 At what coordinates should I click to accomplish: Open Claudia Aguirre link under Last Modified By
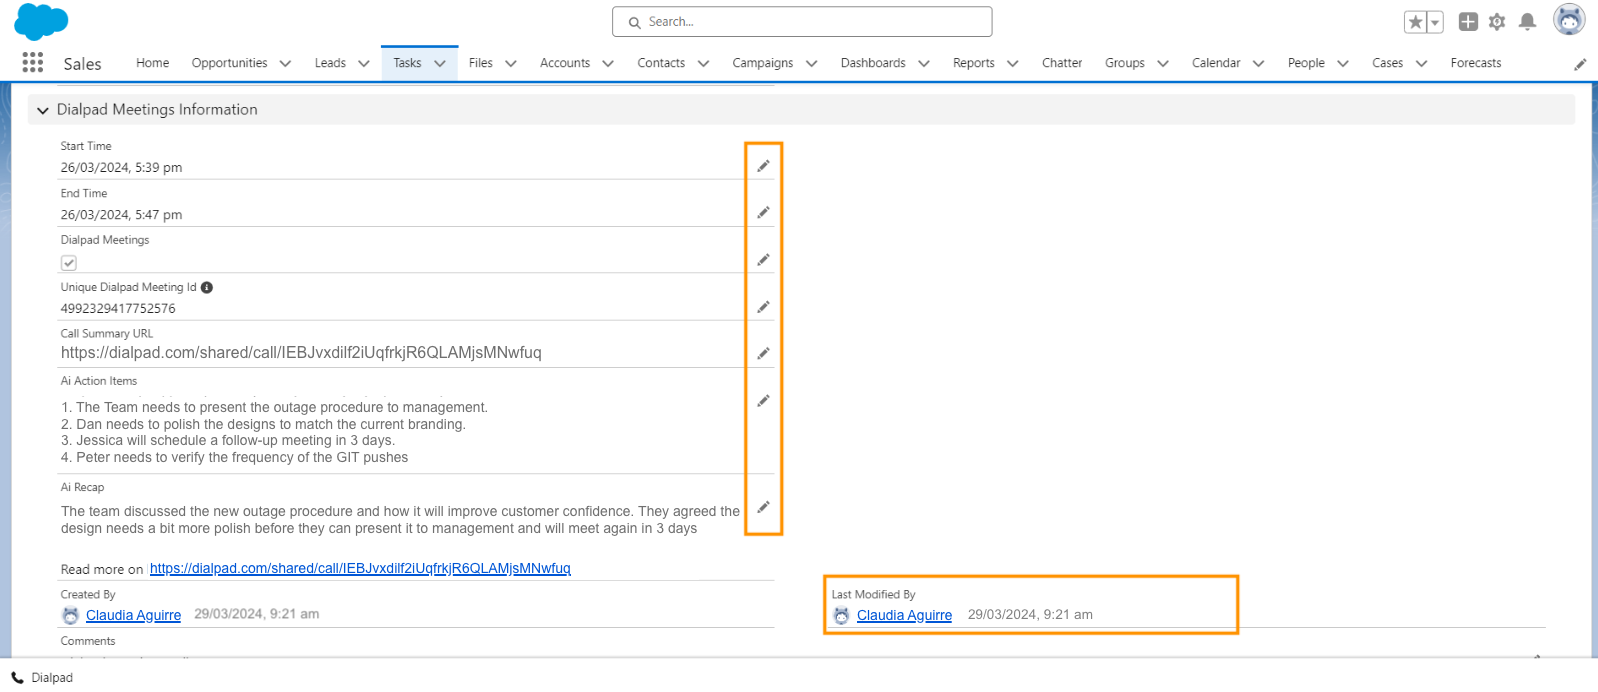coord(904,615)
